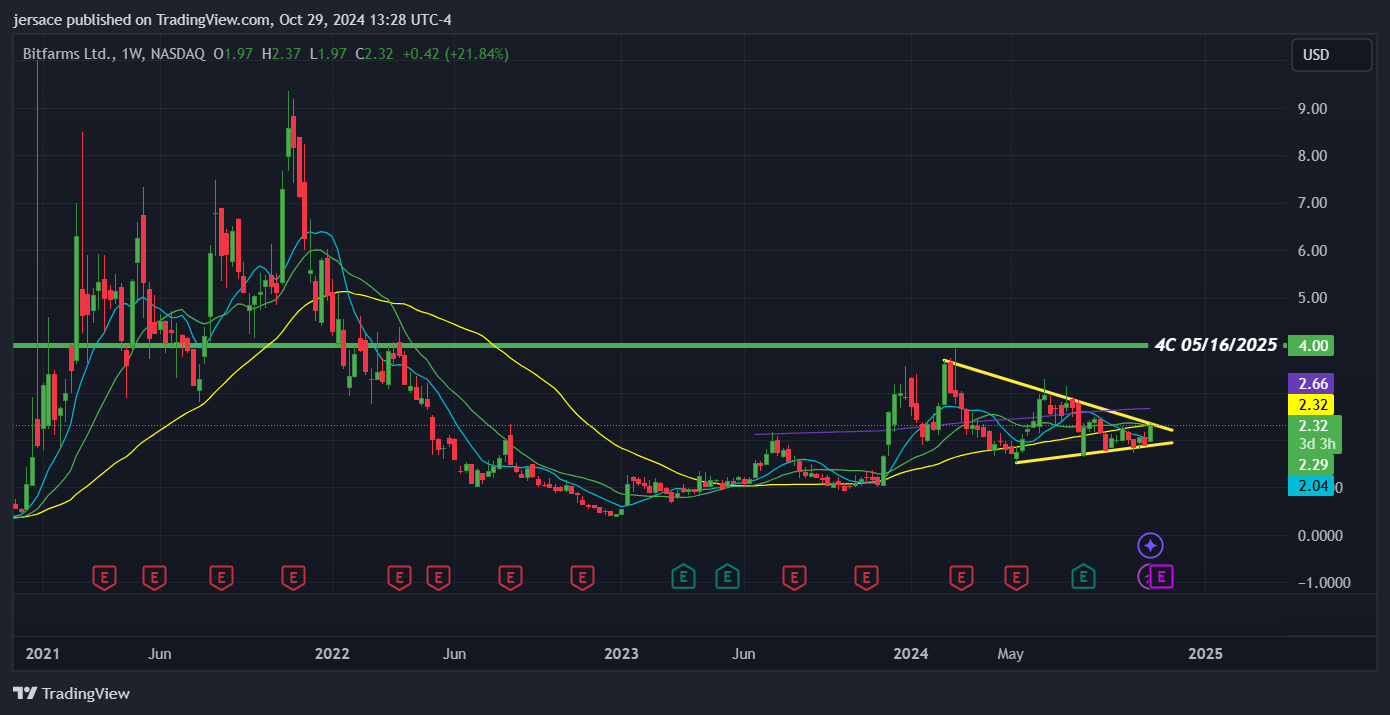Click the cyan 2.04 price label
1390x715 pixels.
(x=1313, y=487)
